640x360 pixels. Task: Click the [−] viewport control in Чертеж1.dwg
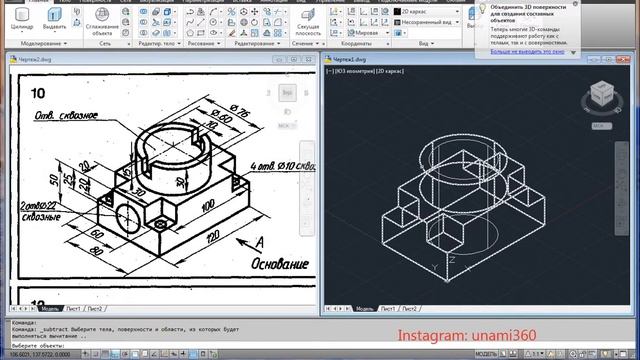pyautogui.click(x=329, y=71)
